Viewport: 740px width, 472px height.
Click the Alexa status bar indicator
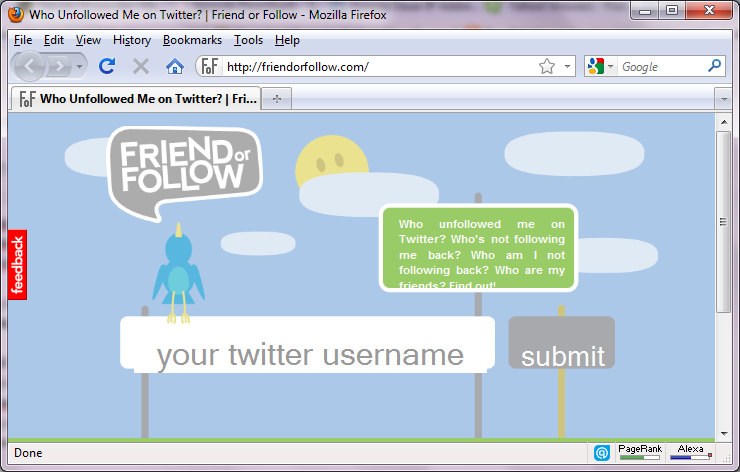690,452
